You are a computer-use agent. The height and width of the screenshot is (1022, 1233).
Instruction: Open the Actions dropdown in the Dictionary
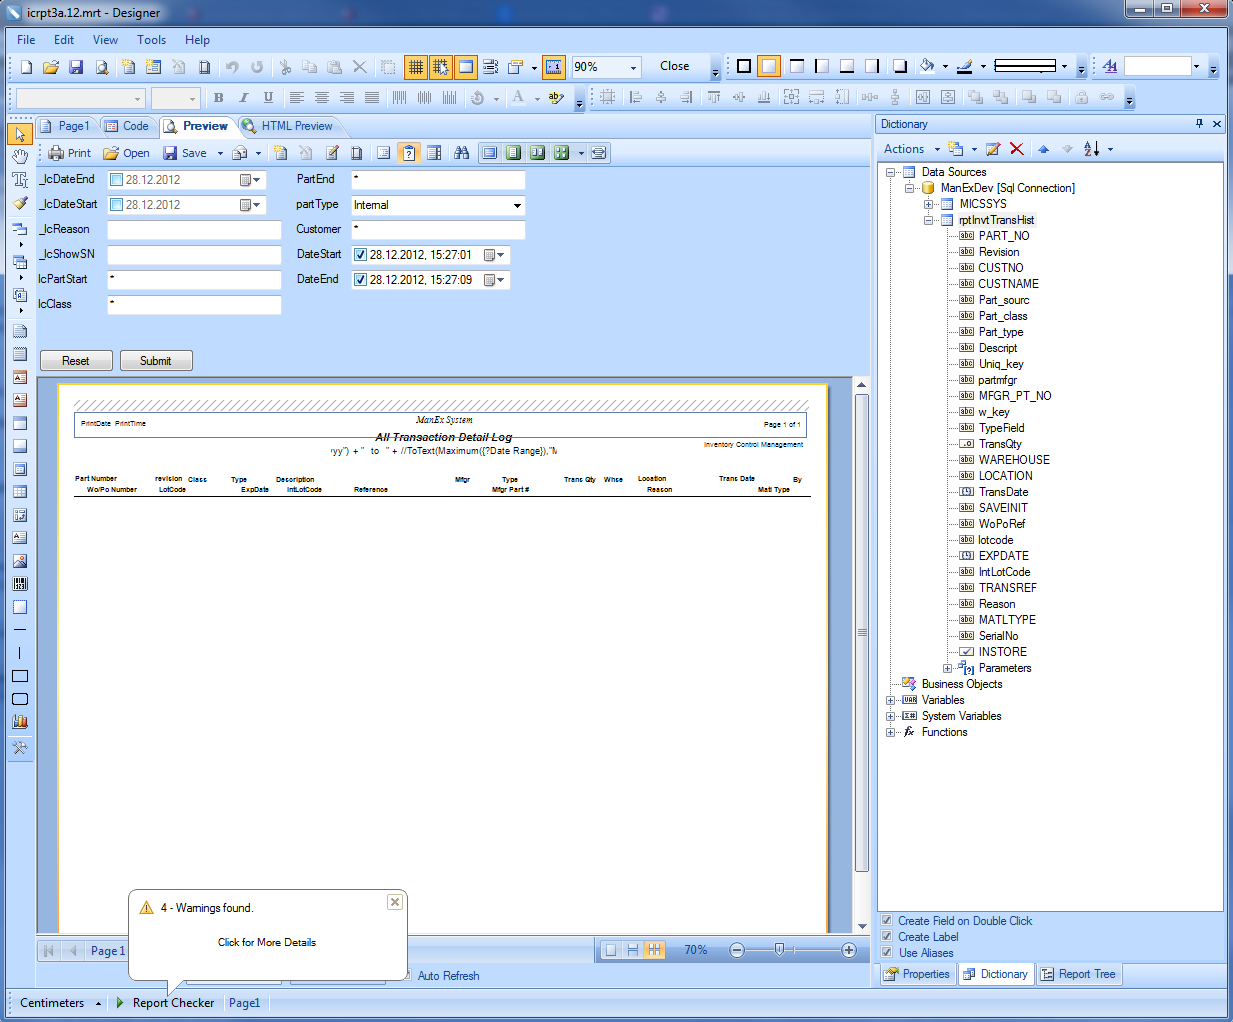(911, 149)
